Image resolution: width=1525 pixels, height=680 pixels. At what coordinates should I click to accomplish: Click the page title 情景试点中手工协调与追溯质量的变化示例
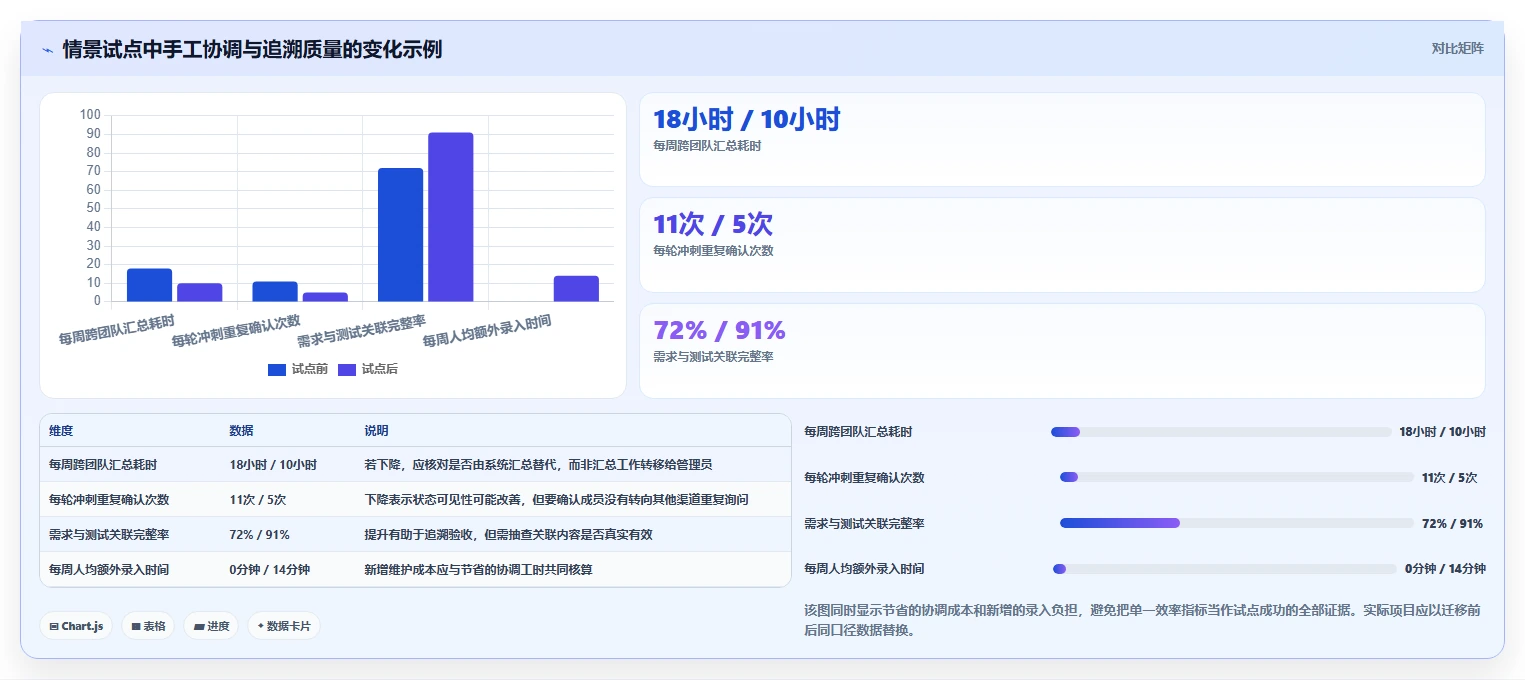click(252, 49)
